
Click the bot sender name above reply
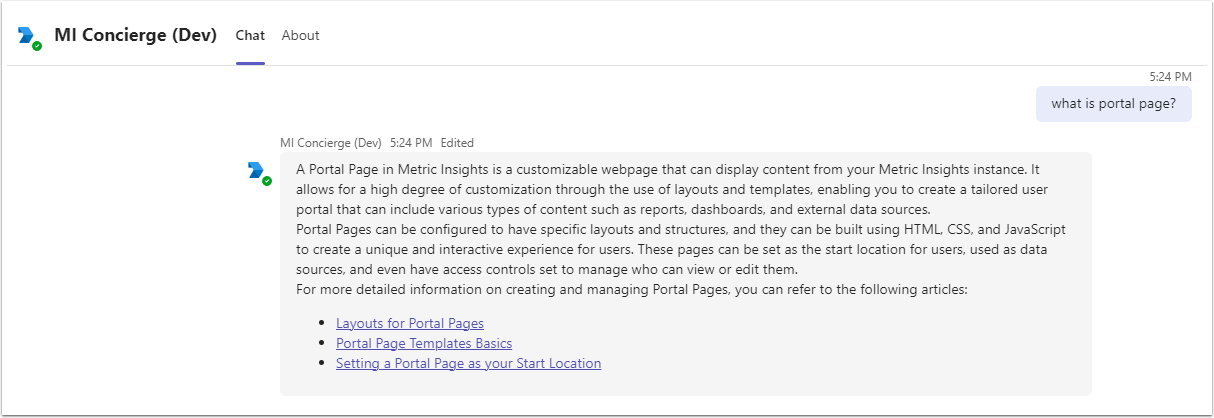coord(331,143)
